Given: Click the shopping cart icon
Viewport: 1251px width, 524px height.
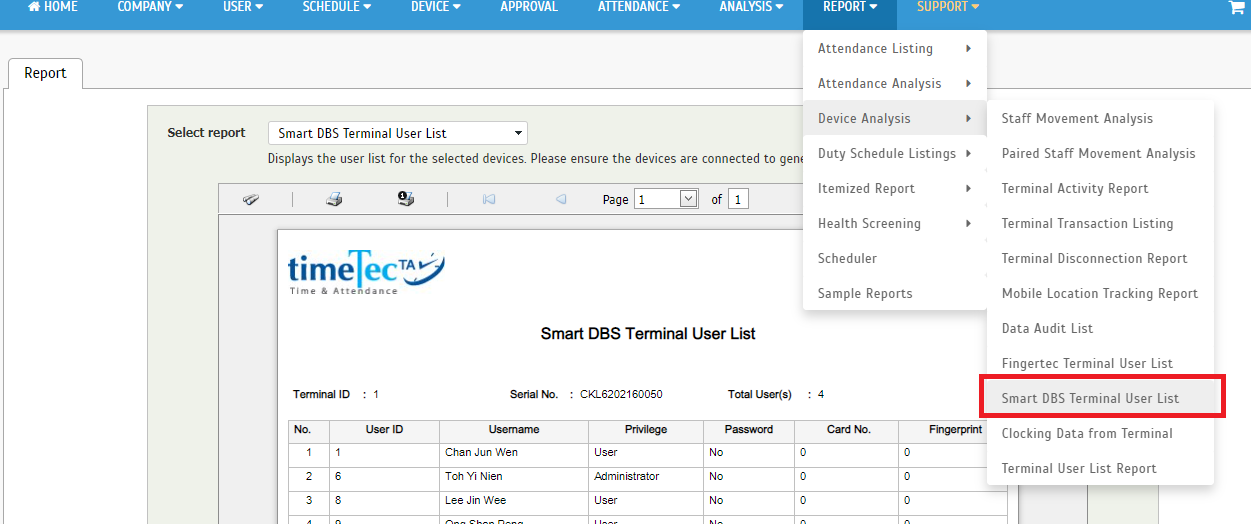Looking at the screenshot, I should coord(1236,7).
